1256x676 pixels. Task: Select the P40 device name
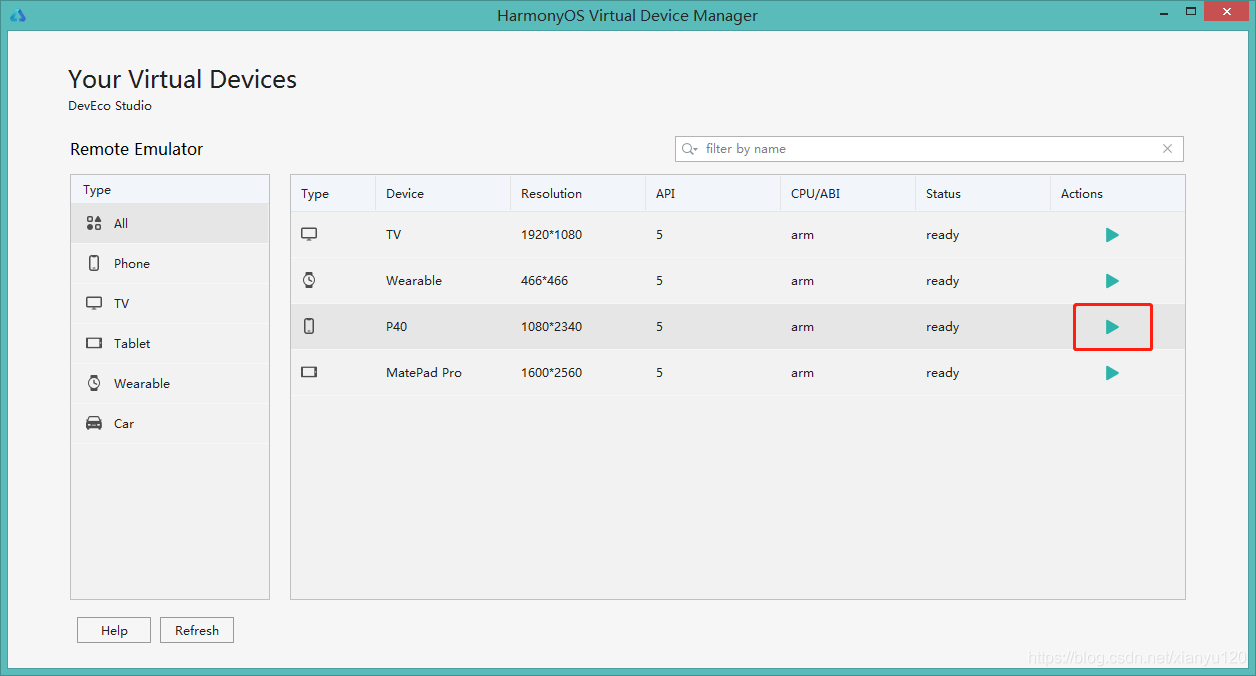[x=396, y=327]
